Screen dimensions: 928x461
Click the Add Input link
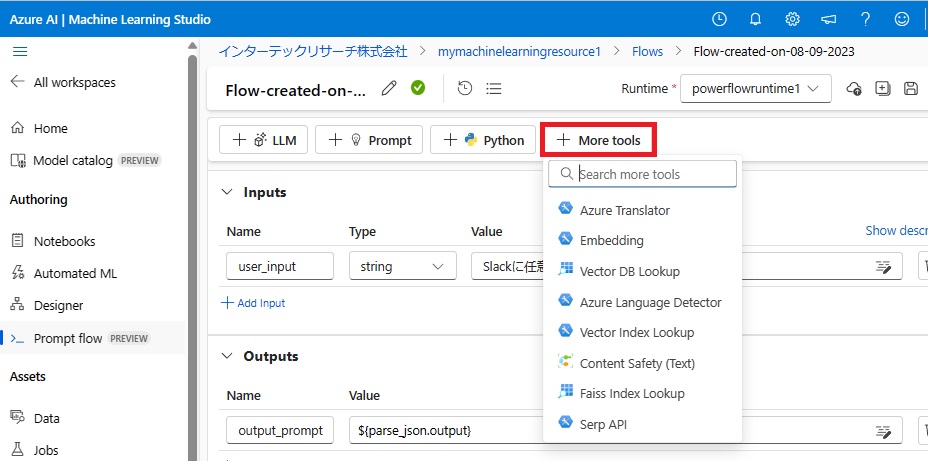253,303
